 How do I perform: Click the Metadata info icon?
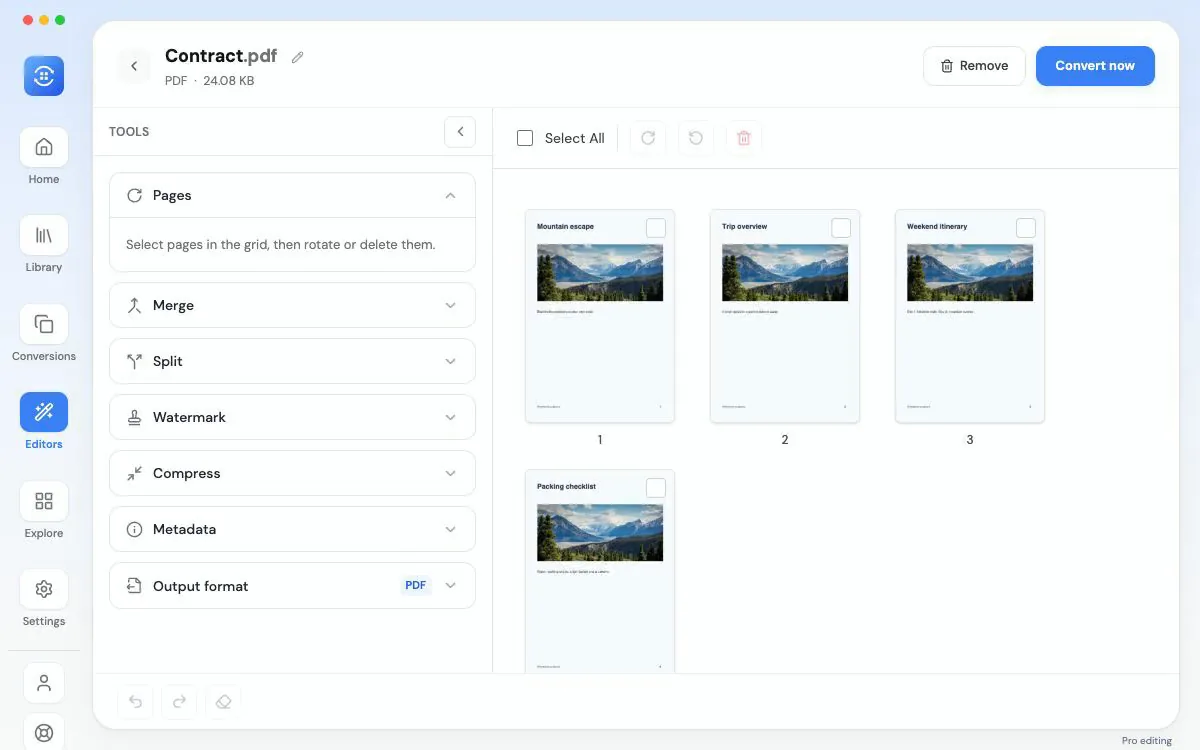coord(134,529)
